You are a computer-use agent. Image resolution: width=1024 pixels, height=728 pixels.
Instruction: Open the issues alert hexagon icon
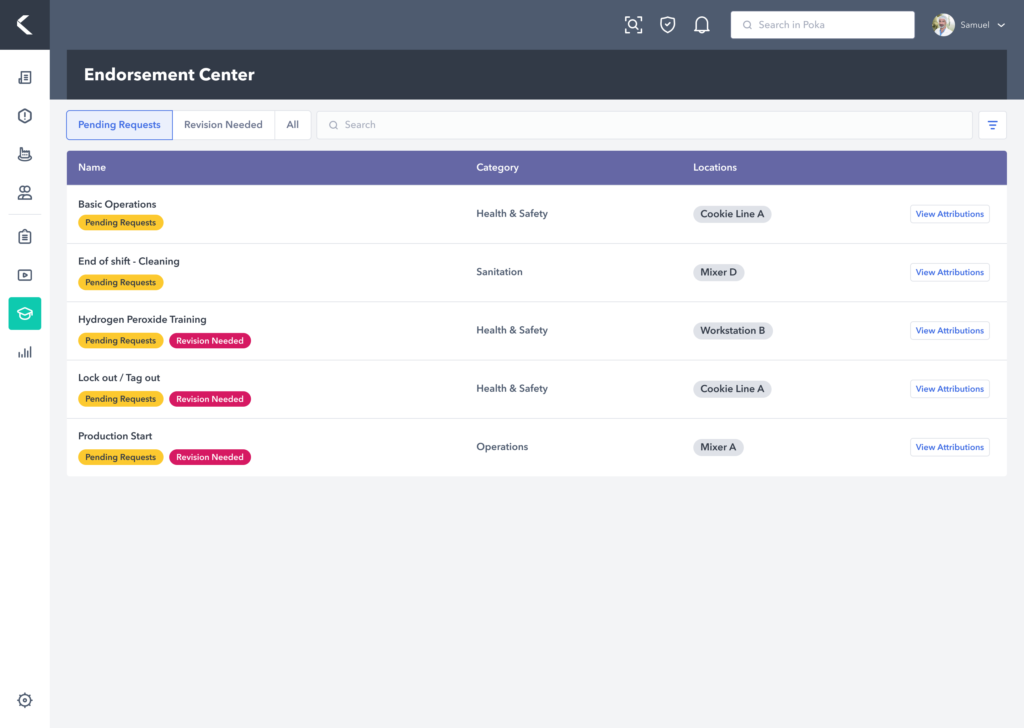click(x=25, y=116)
